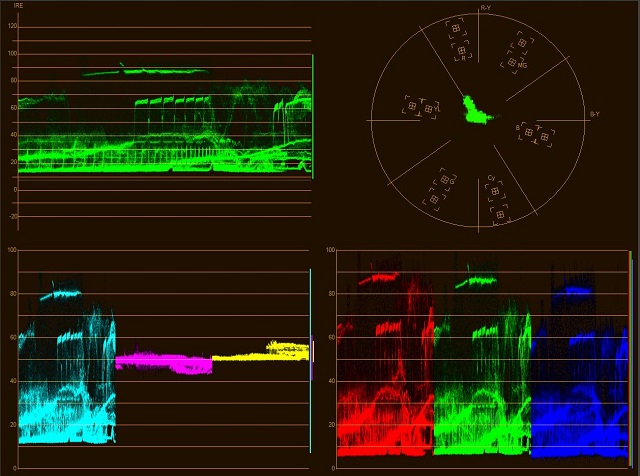
Task: Click the magenta Cb trace in YCbCr parade
Action: tap(163, 361)
